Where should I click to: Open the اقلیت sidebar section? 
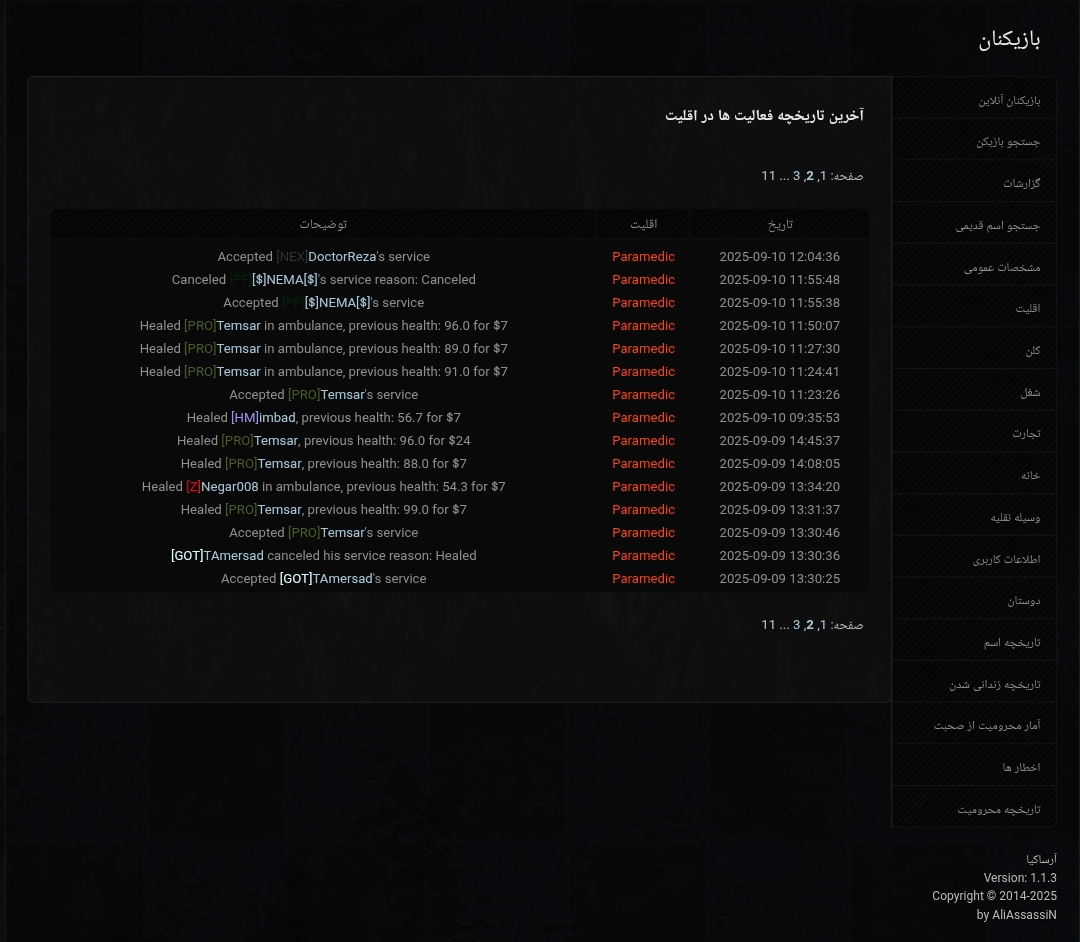(973, 306)
